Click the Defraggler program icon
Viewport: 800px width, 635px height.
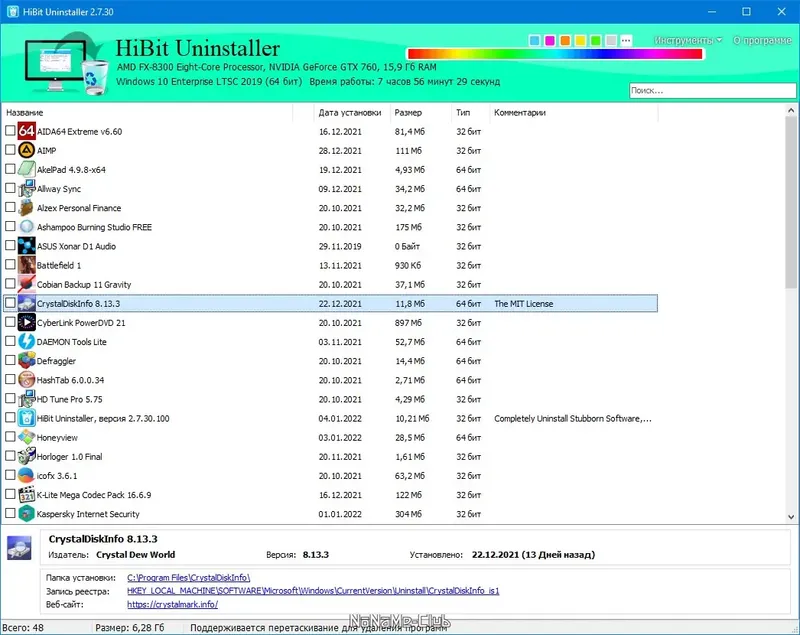(27, 361)
